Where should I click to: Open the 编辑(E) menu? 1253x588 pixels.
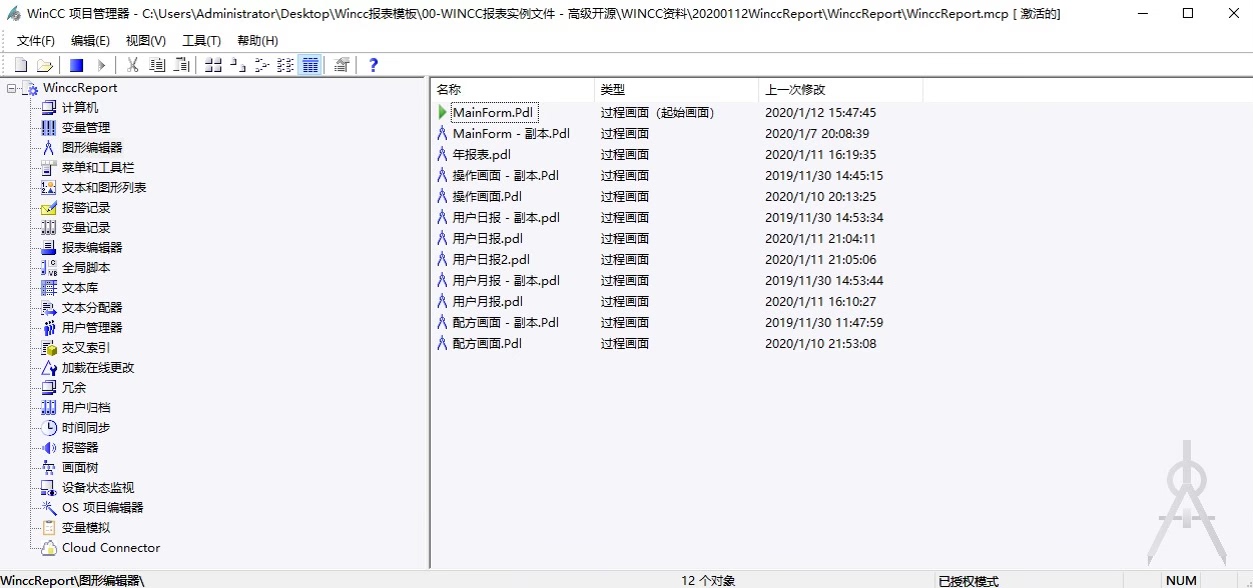click(x=91, y=41)
